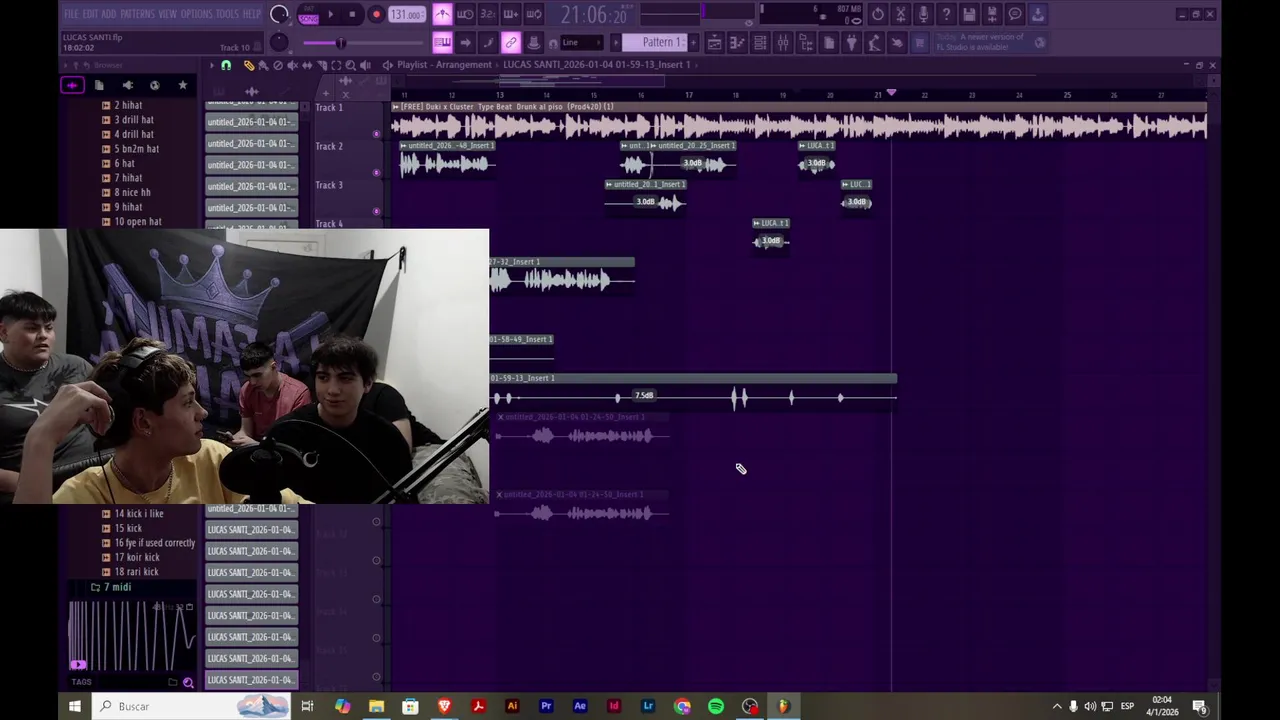
Task: Select the browser starred favorites tab
Action: click(x=183, y=85)
